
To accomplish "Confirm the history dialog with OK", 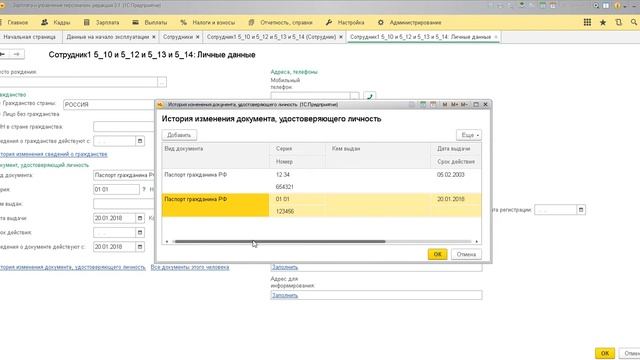I will coord(438,254).
